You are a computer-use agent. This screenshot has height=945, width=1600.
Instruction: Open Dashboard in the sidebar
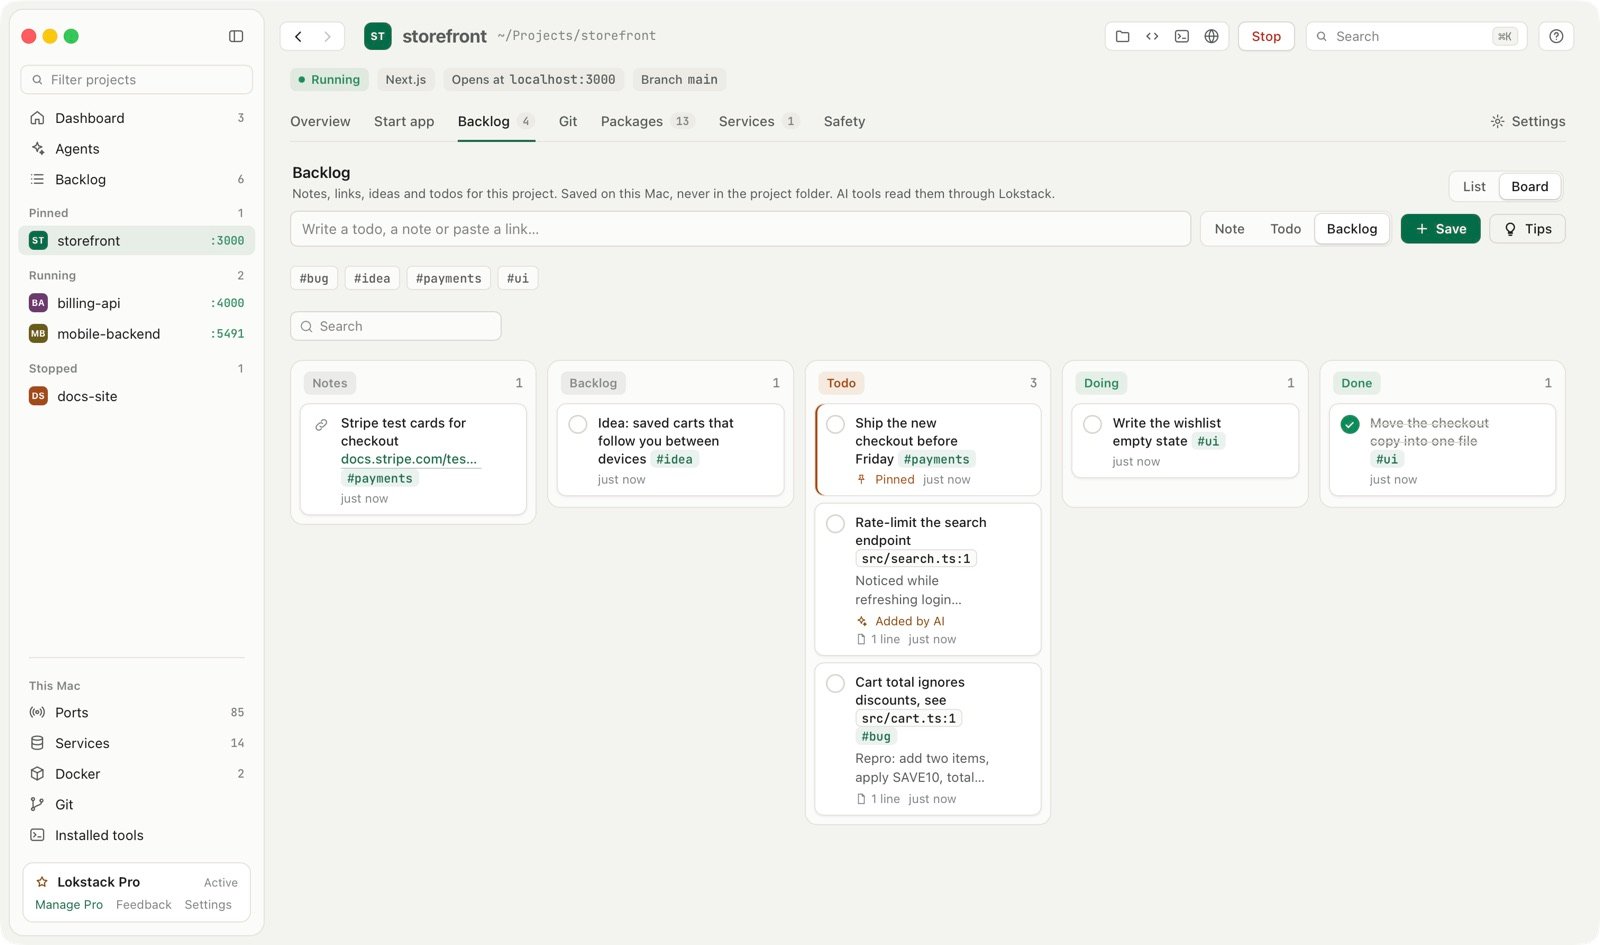137,118
